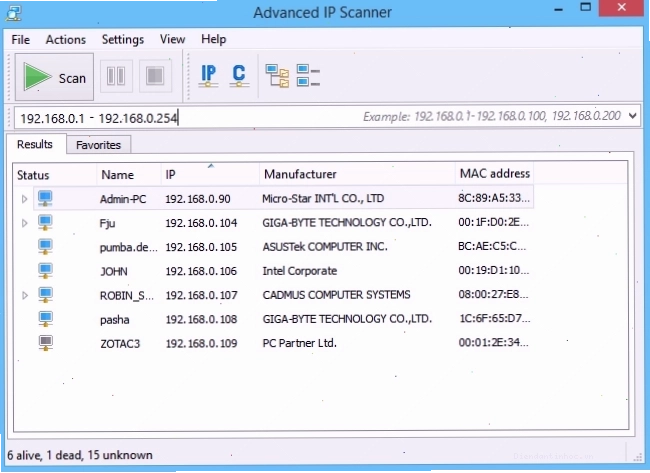Click the Pause scan icon
Image resolution: width=650 pixels, height=473 pixels.
tap(116, 76)
